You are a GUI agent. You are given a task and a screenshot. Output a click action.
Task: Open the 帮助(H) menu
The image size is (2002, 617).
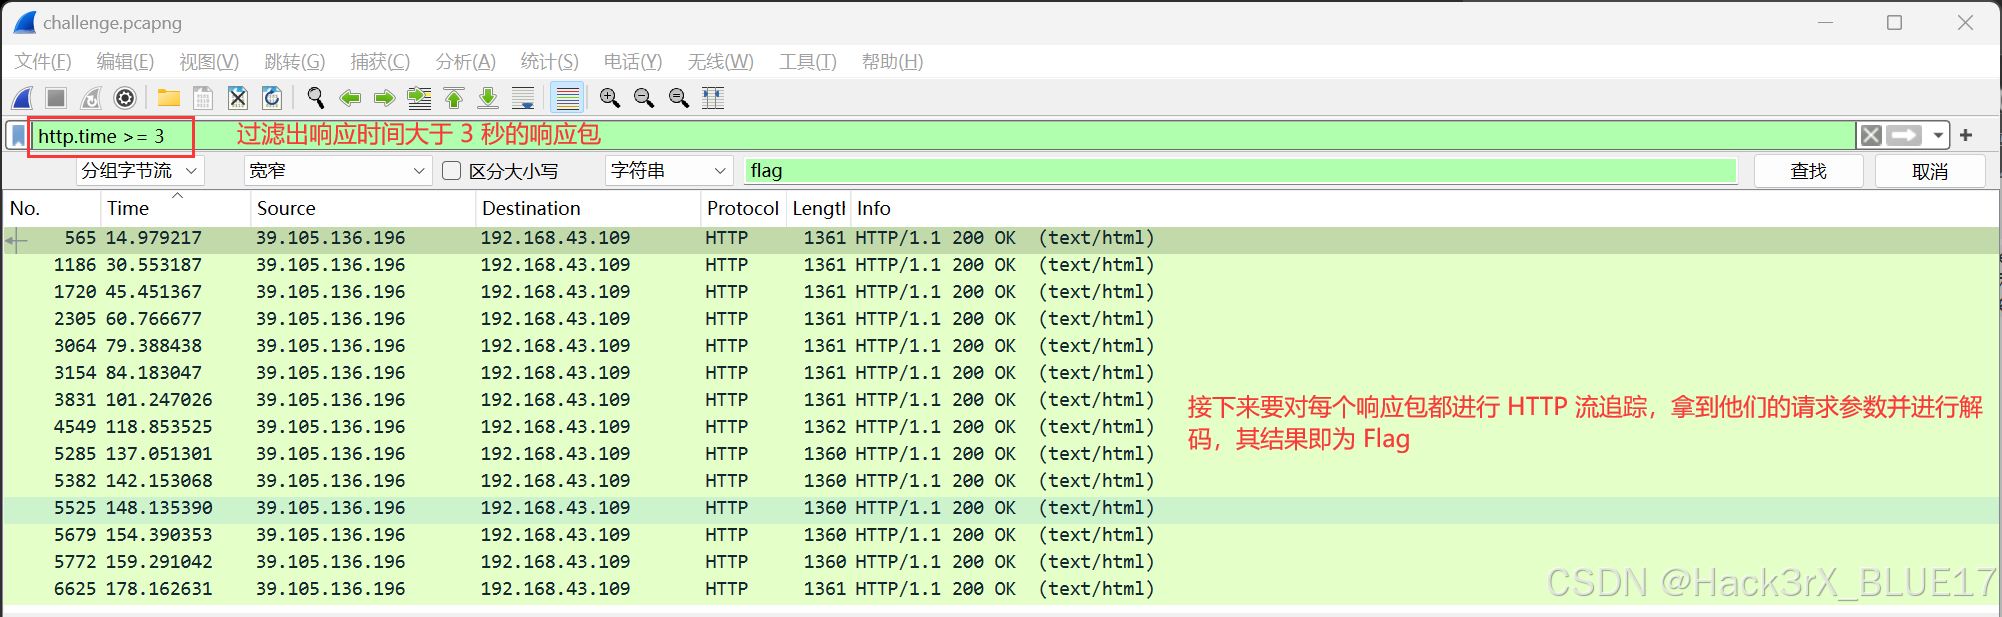[x=893, y=62]
